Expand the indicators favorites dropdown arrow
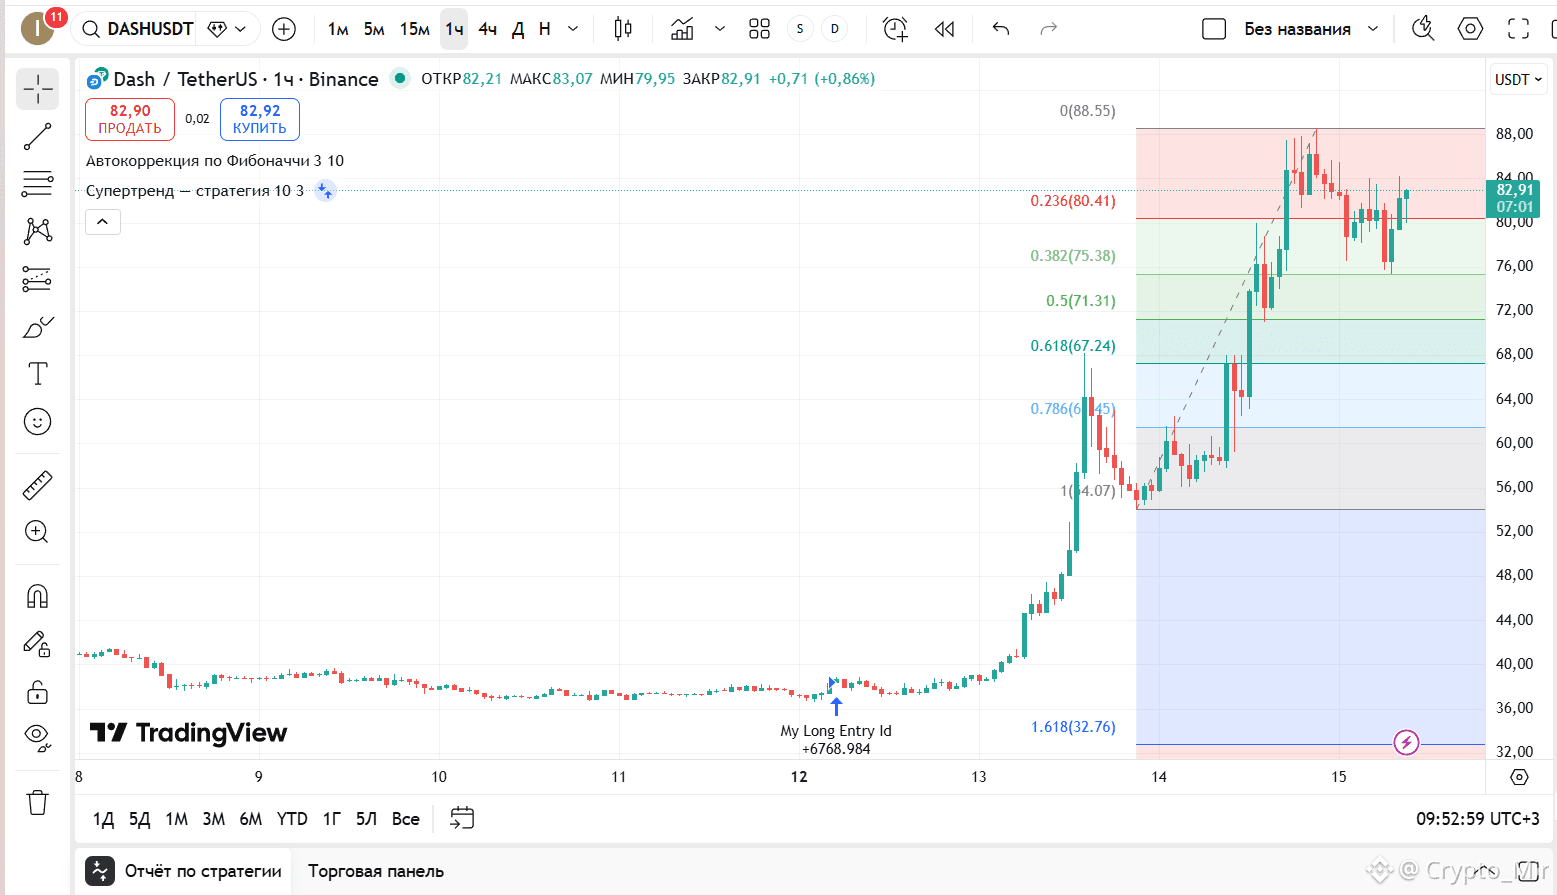Viewport: 1557px width, 895px height. pos(720,29)
